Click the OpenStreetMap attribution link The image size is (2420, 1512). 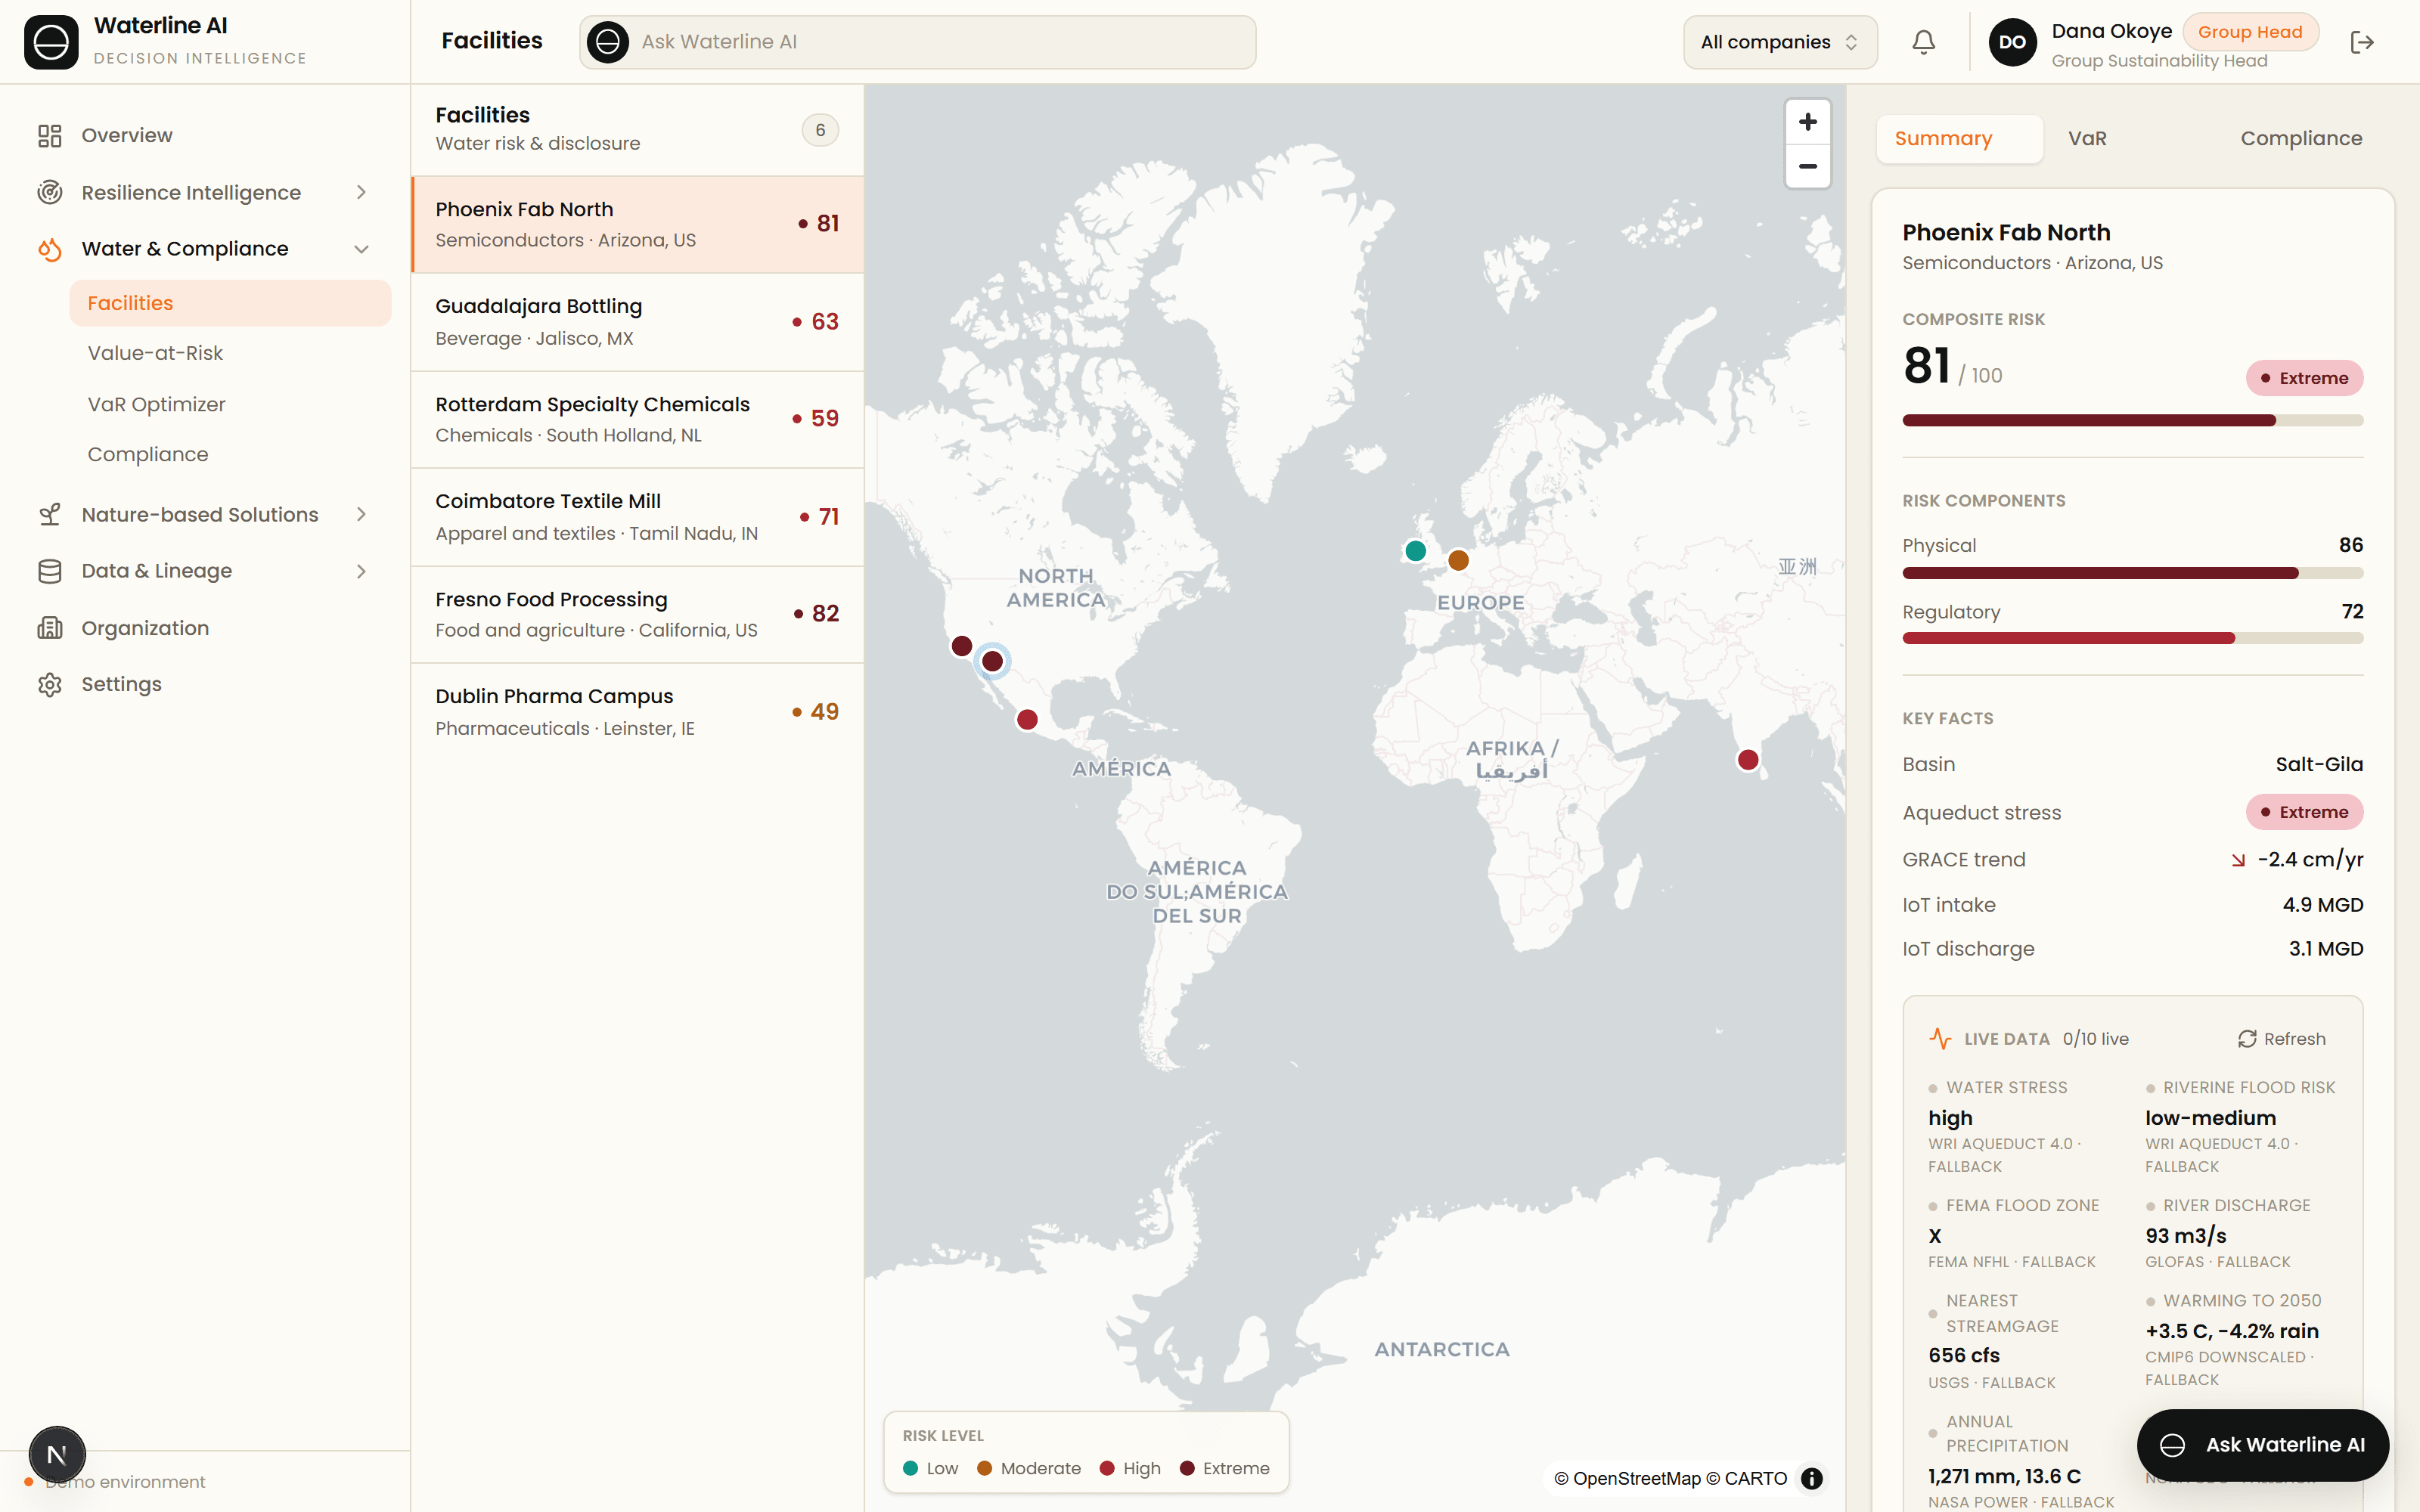[1628, 1478]
